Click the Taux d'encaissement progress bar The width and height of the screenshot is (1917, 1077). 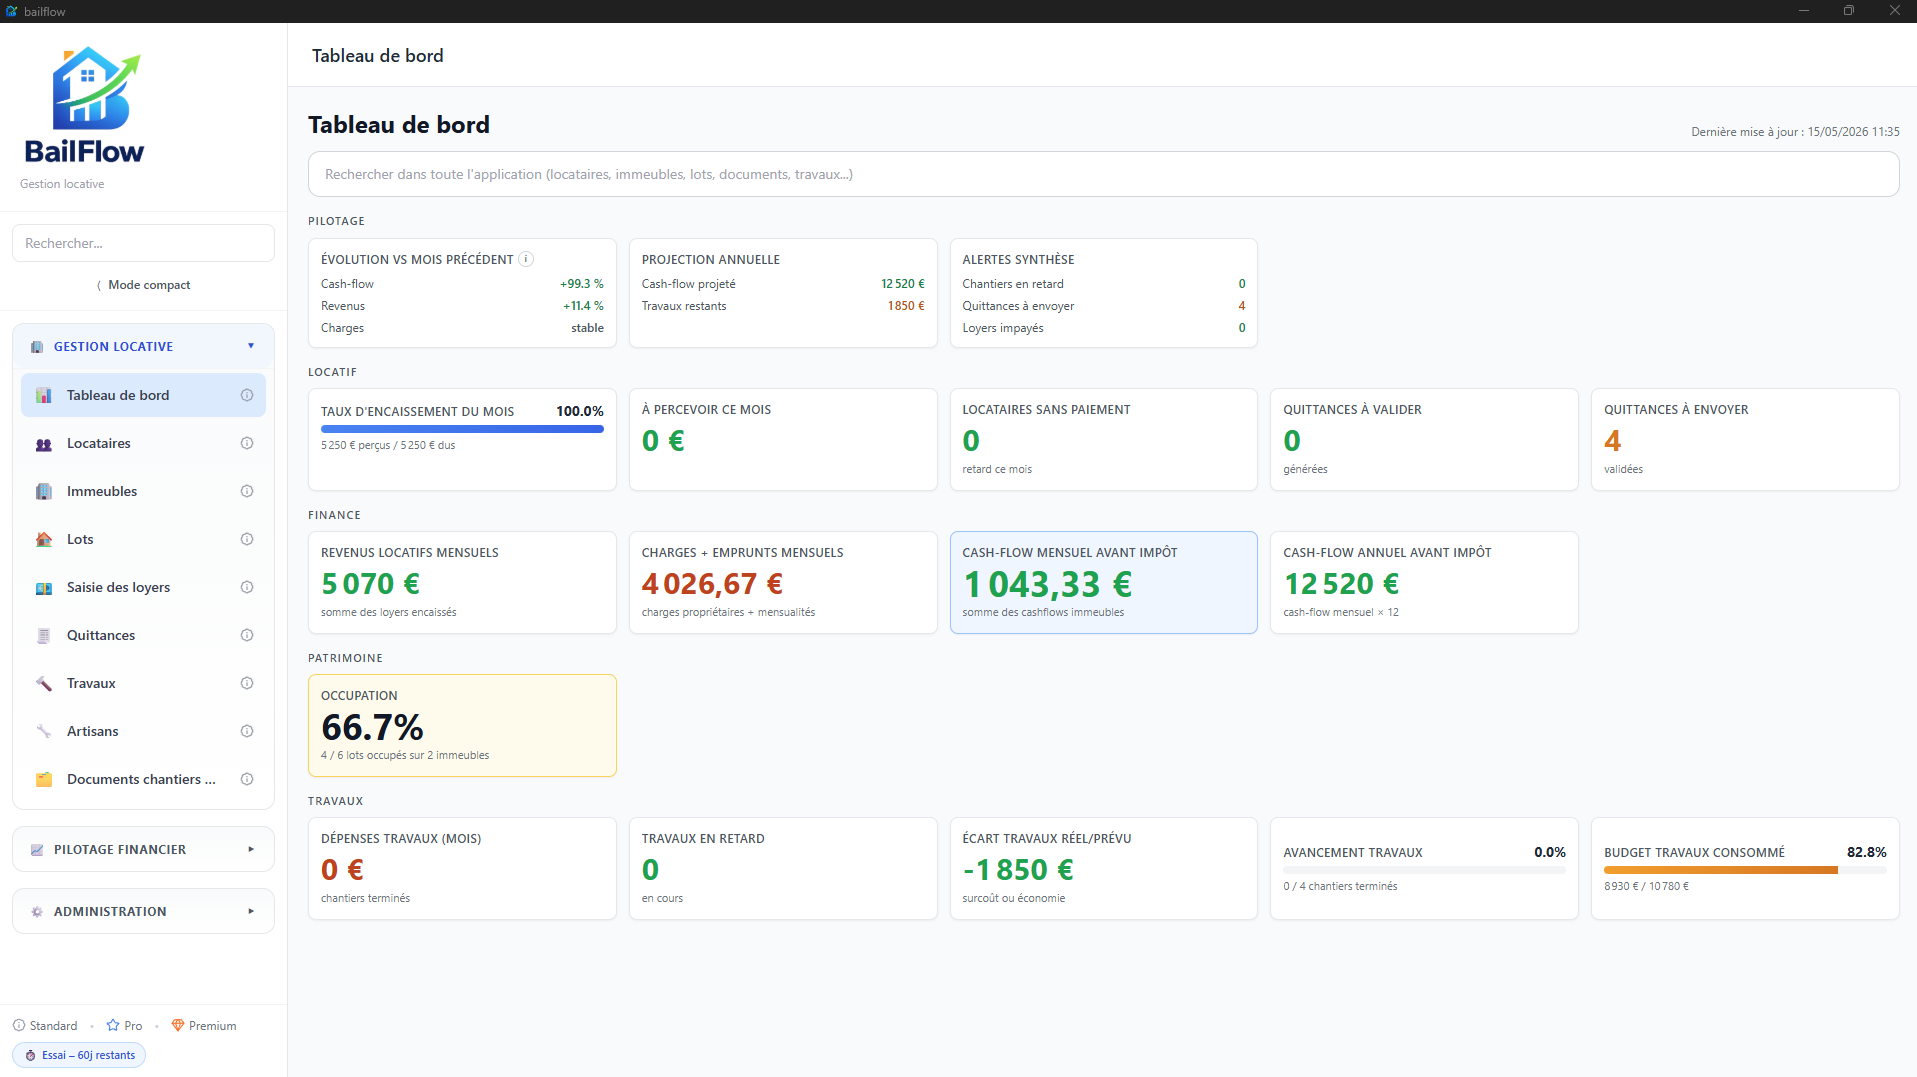click(x=462, y=429)
